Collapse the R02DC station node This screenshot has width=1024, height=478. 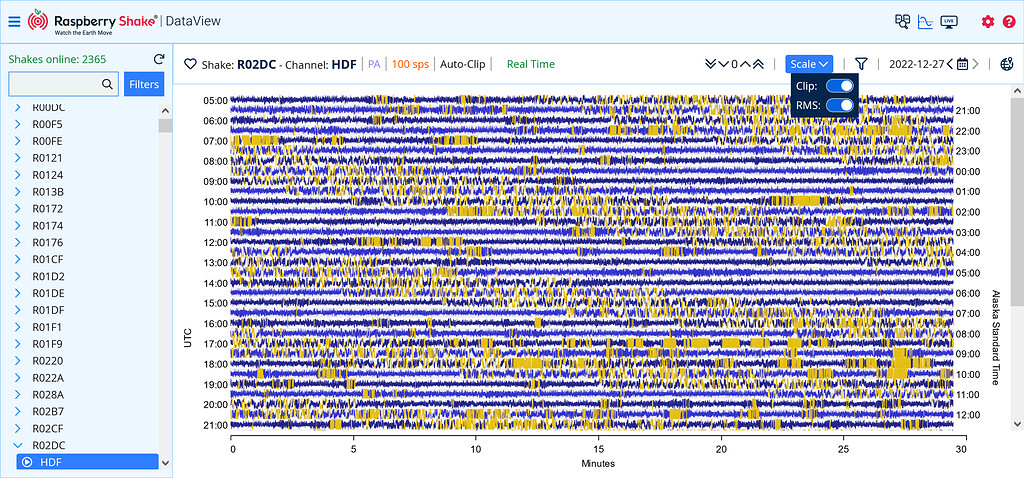pos(18,445)
